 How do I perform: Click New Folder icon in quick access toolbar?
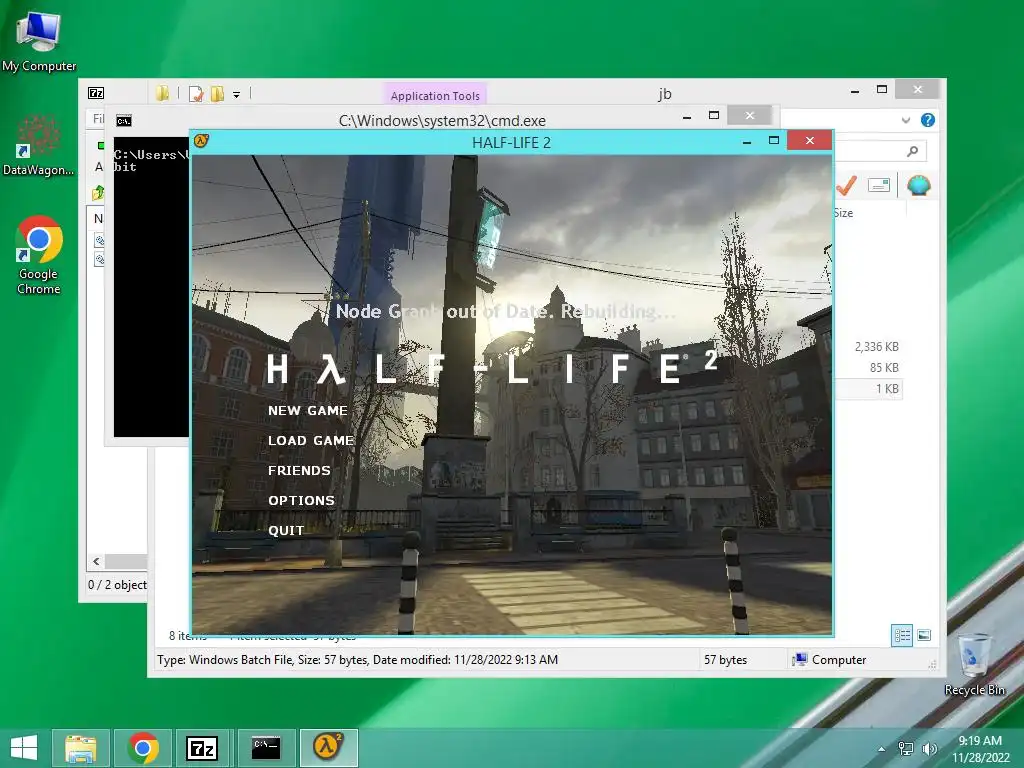[217, 94]
